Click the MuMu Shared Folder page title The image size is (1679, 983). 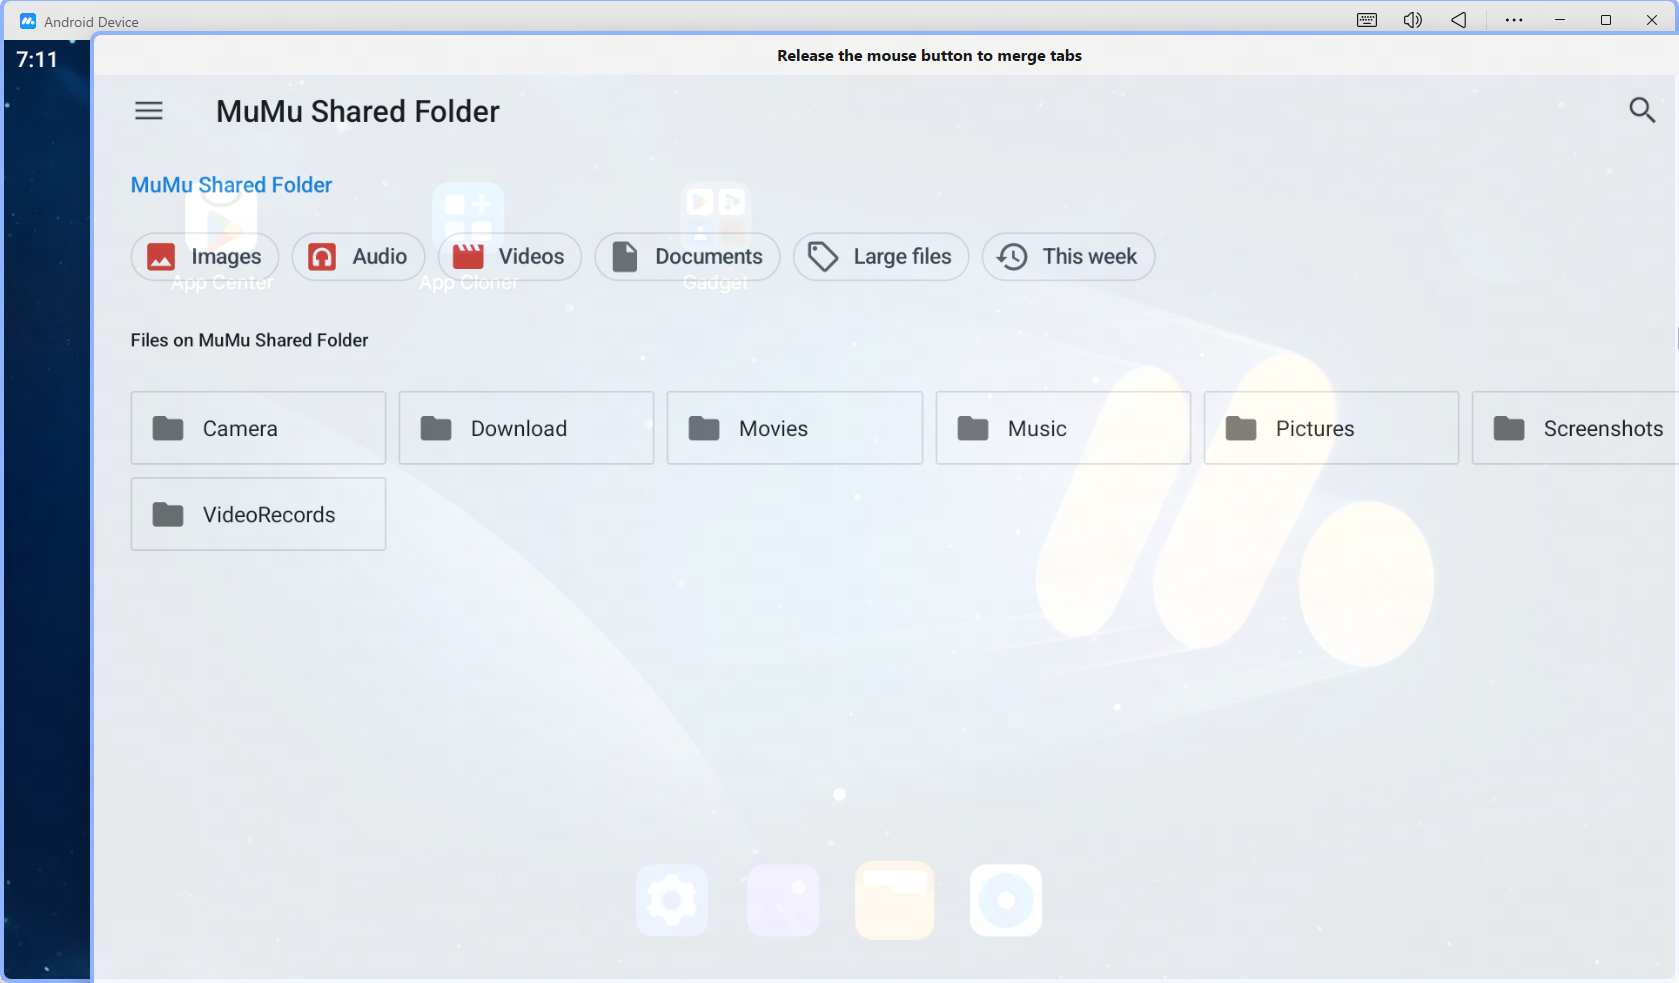pos(358,111)
